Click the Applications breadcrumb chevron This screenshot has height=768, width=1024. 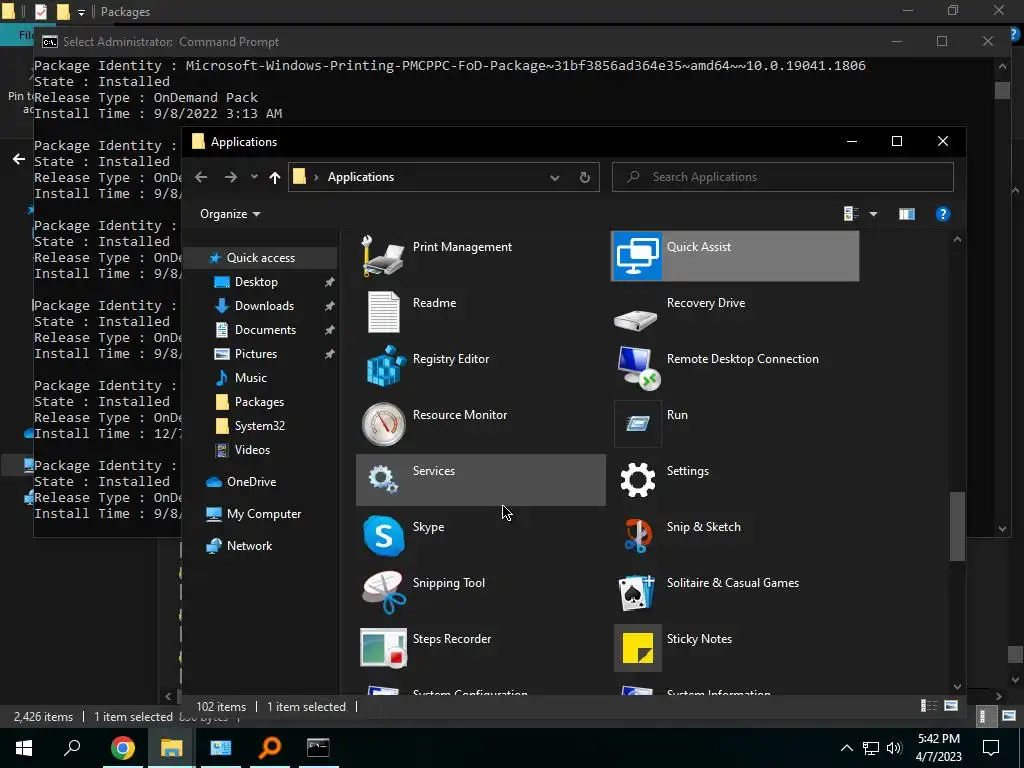pyautogui.click(x=316, y=177)
